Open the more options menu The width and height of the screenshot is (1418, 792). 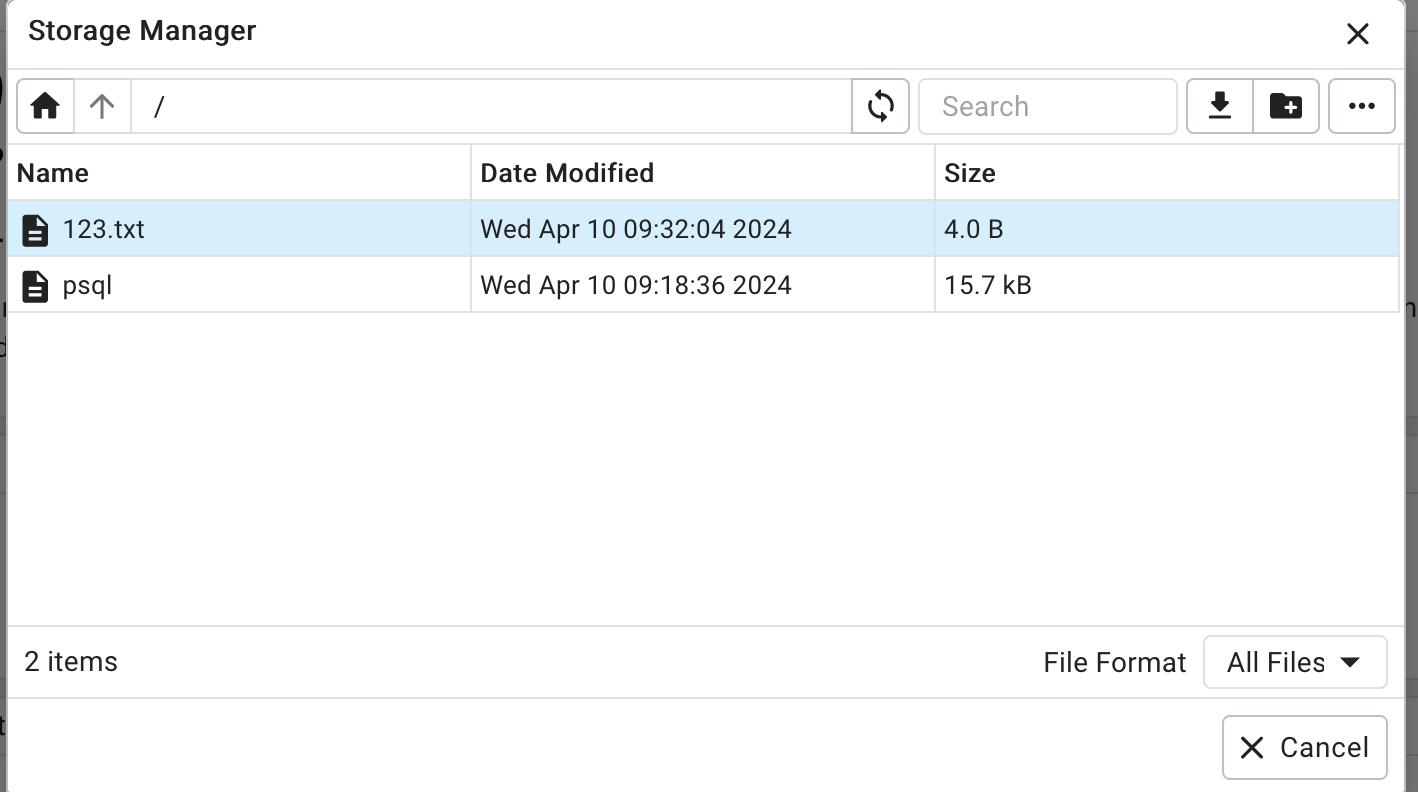(1362, 106)
